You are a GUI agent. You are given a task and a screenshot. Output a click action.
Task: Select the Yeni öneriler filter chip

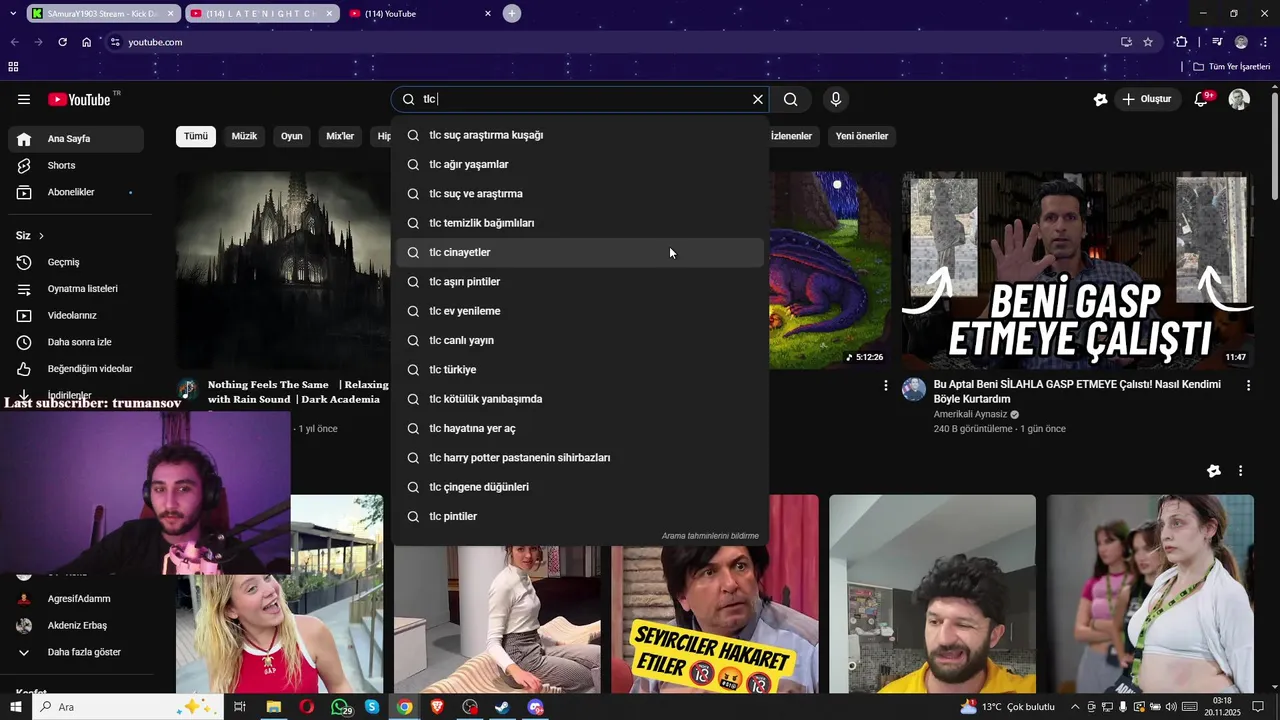click(x=862, y=136)
